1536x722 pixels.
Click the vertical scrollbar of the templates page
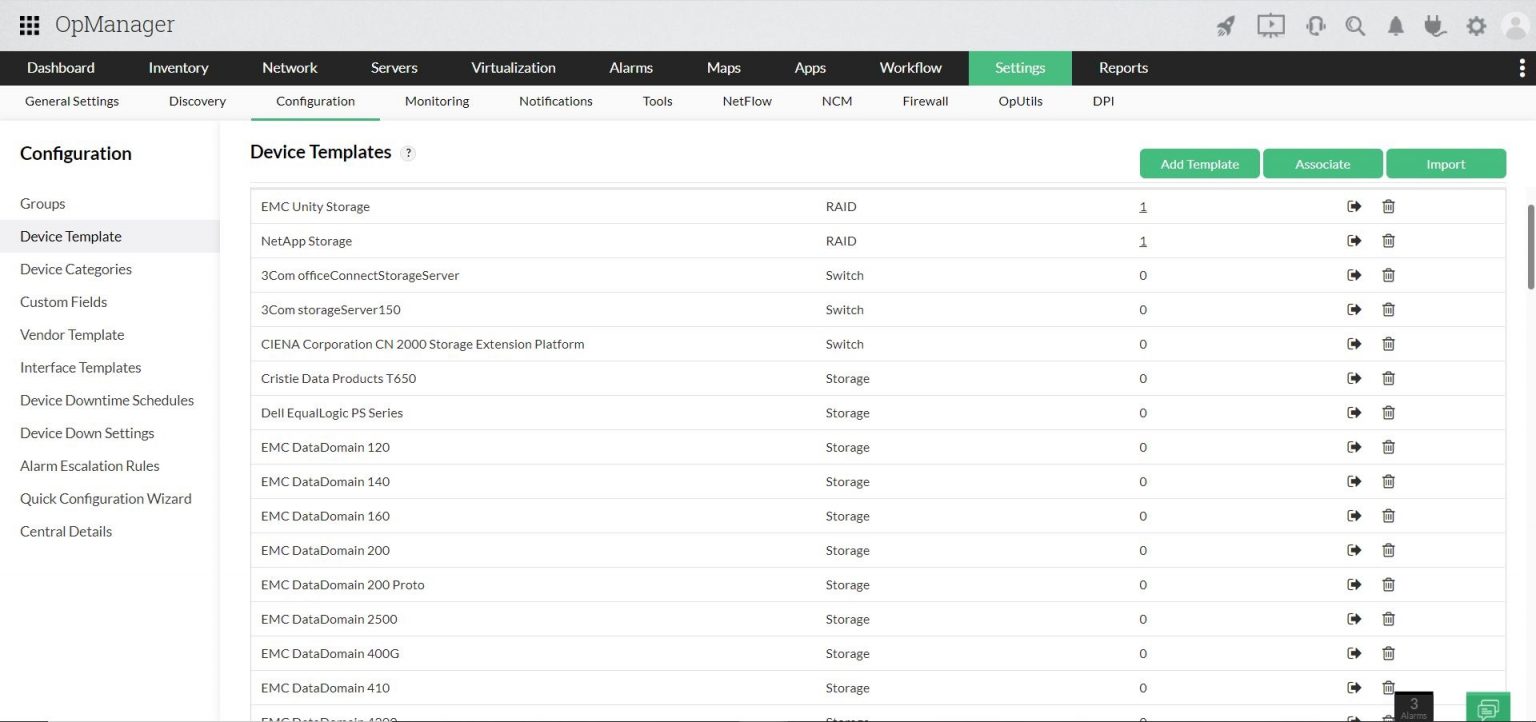[1530, 246]
